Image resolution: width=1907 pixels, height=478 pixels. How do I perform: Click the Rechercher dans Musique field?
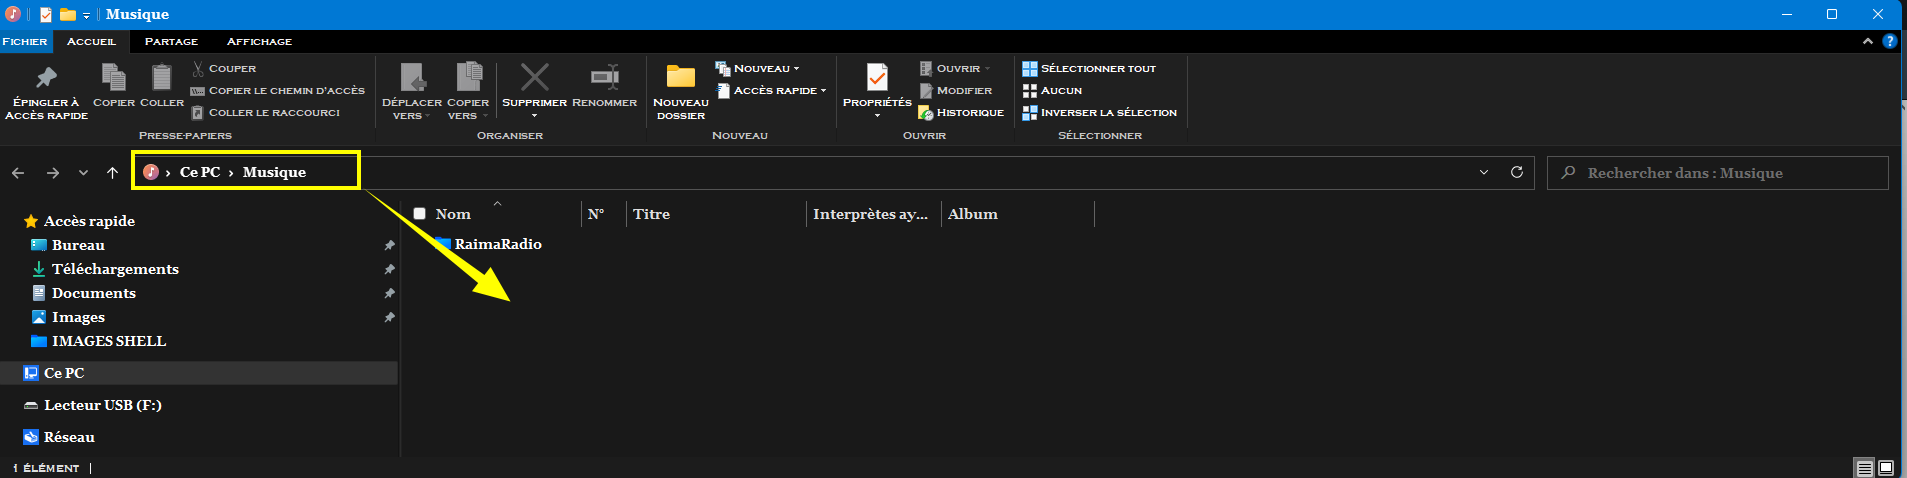pyautogui.click(x=1718, y=173)
